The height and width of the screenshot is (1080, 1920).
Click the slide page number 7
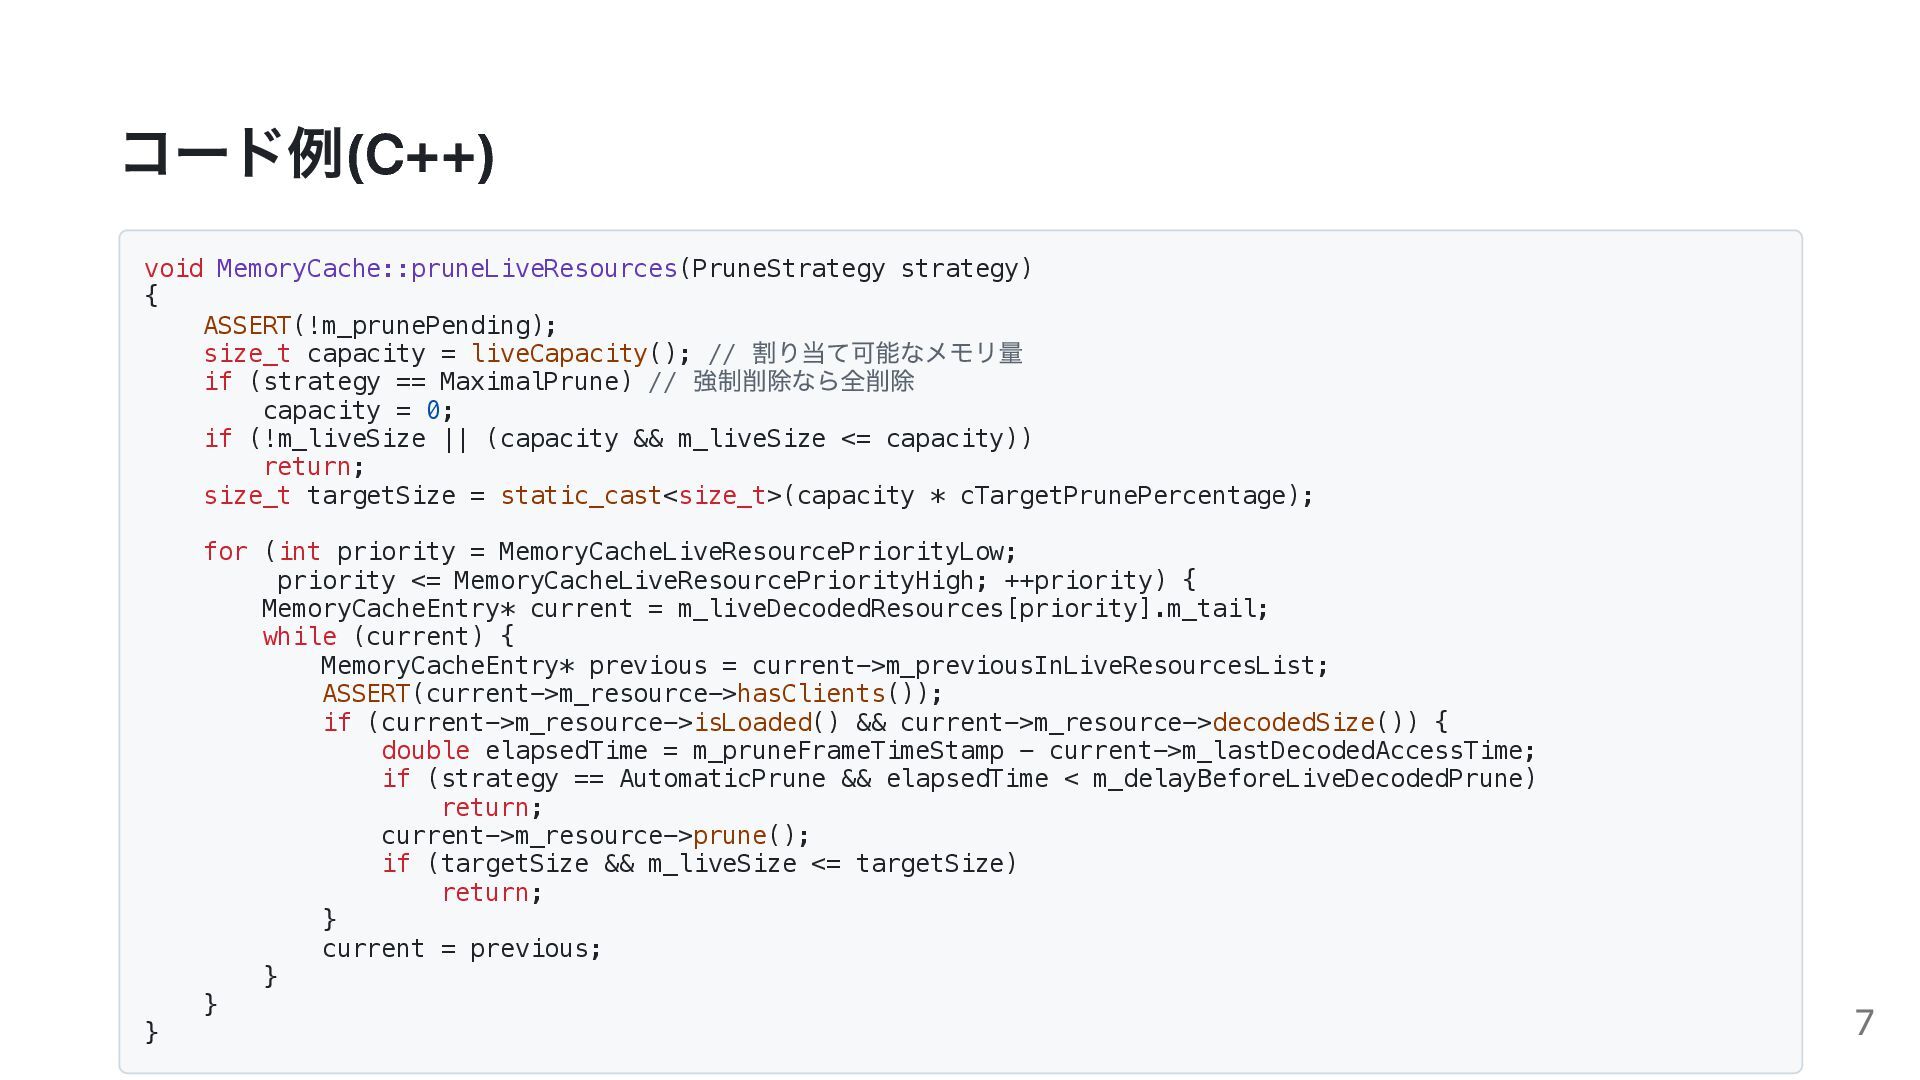click(x=1864, y=1022)
